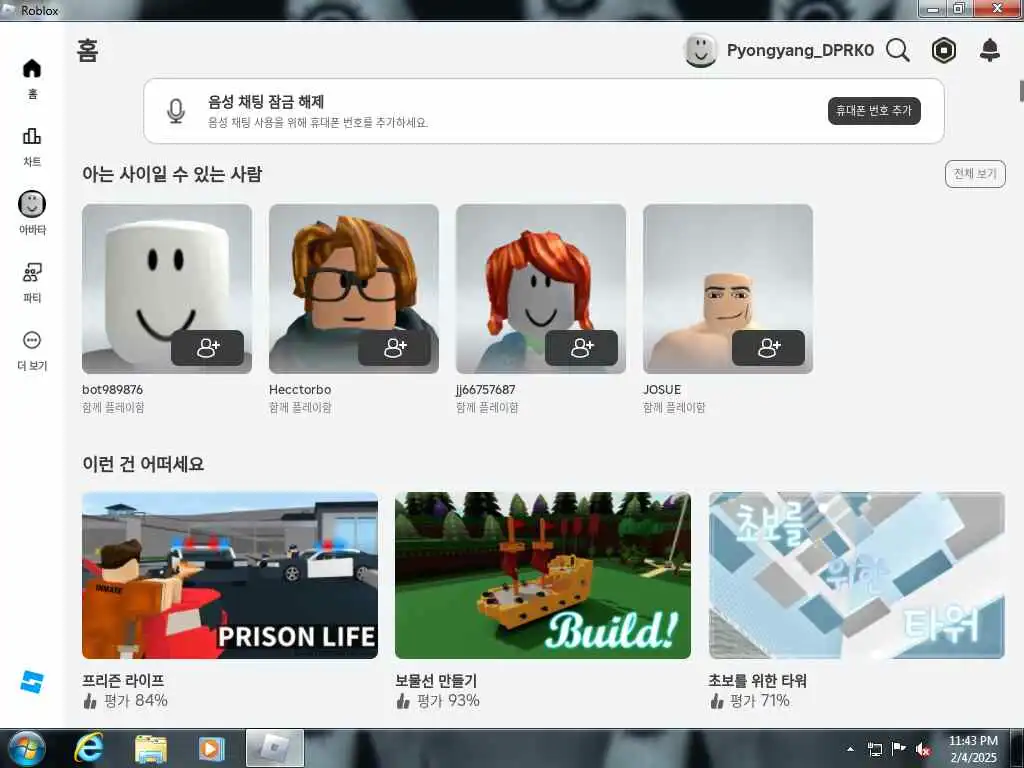Add Hecctorbo as friend

pyautogui.click(x=394, y=348)
